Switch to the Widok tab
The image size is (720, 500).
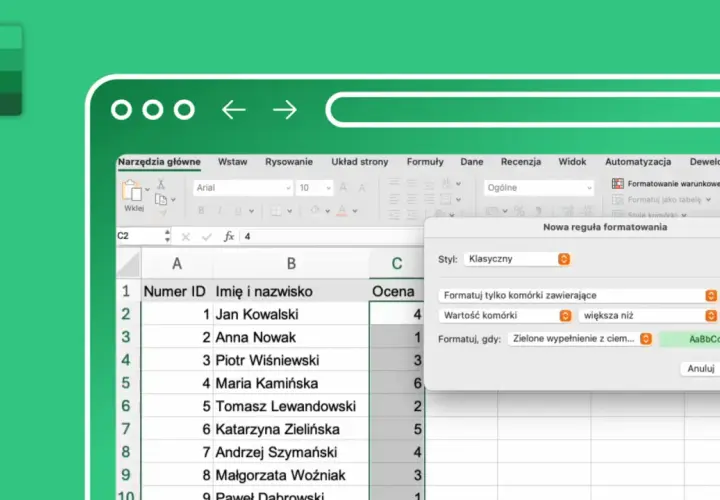[572, 162]
